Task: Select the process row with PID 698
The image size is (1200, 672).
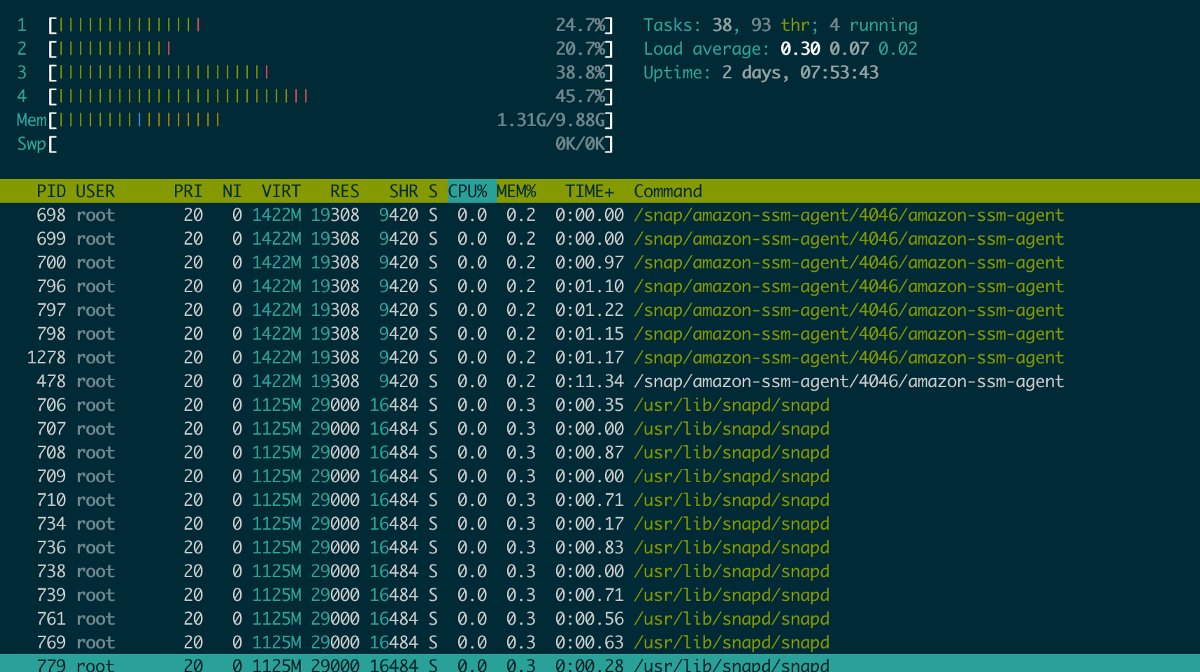Action: pos(600,215)
